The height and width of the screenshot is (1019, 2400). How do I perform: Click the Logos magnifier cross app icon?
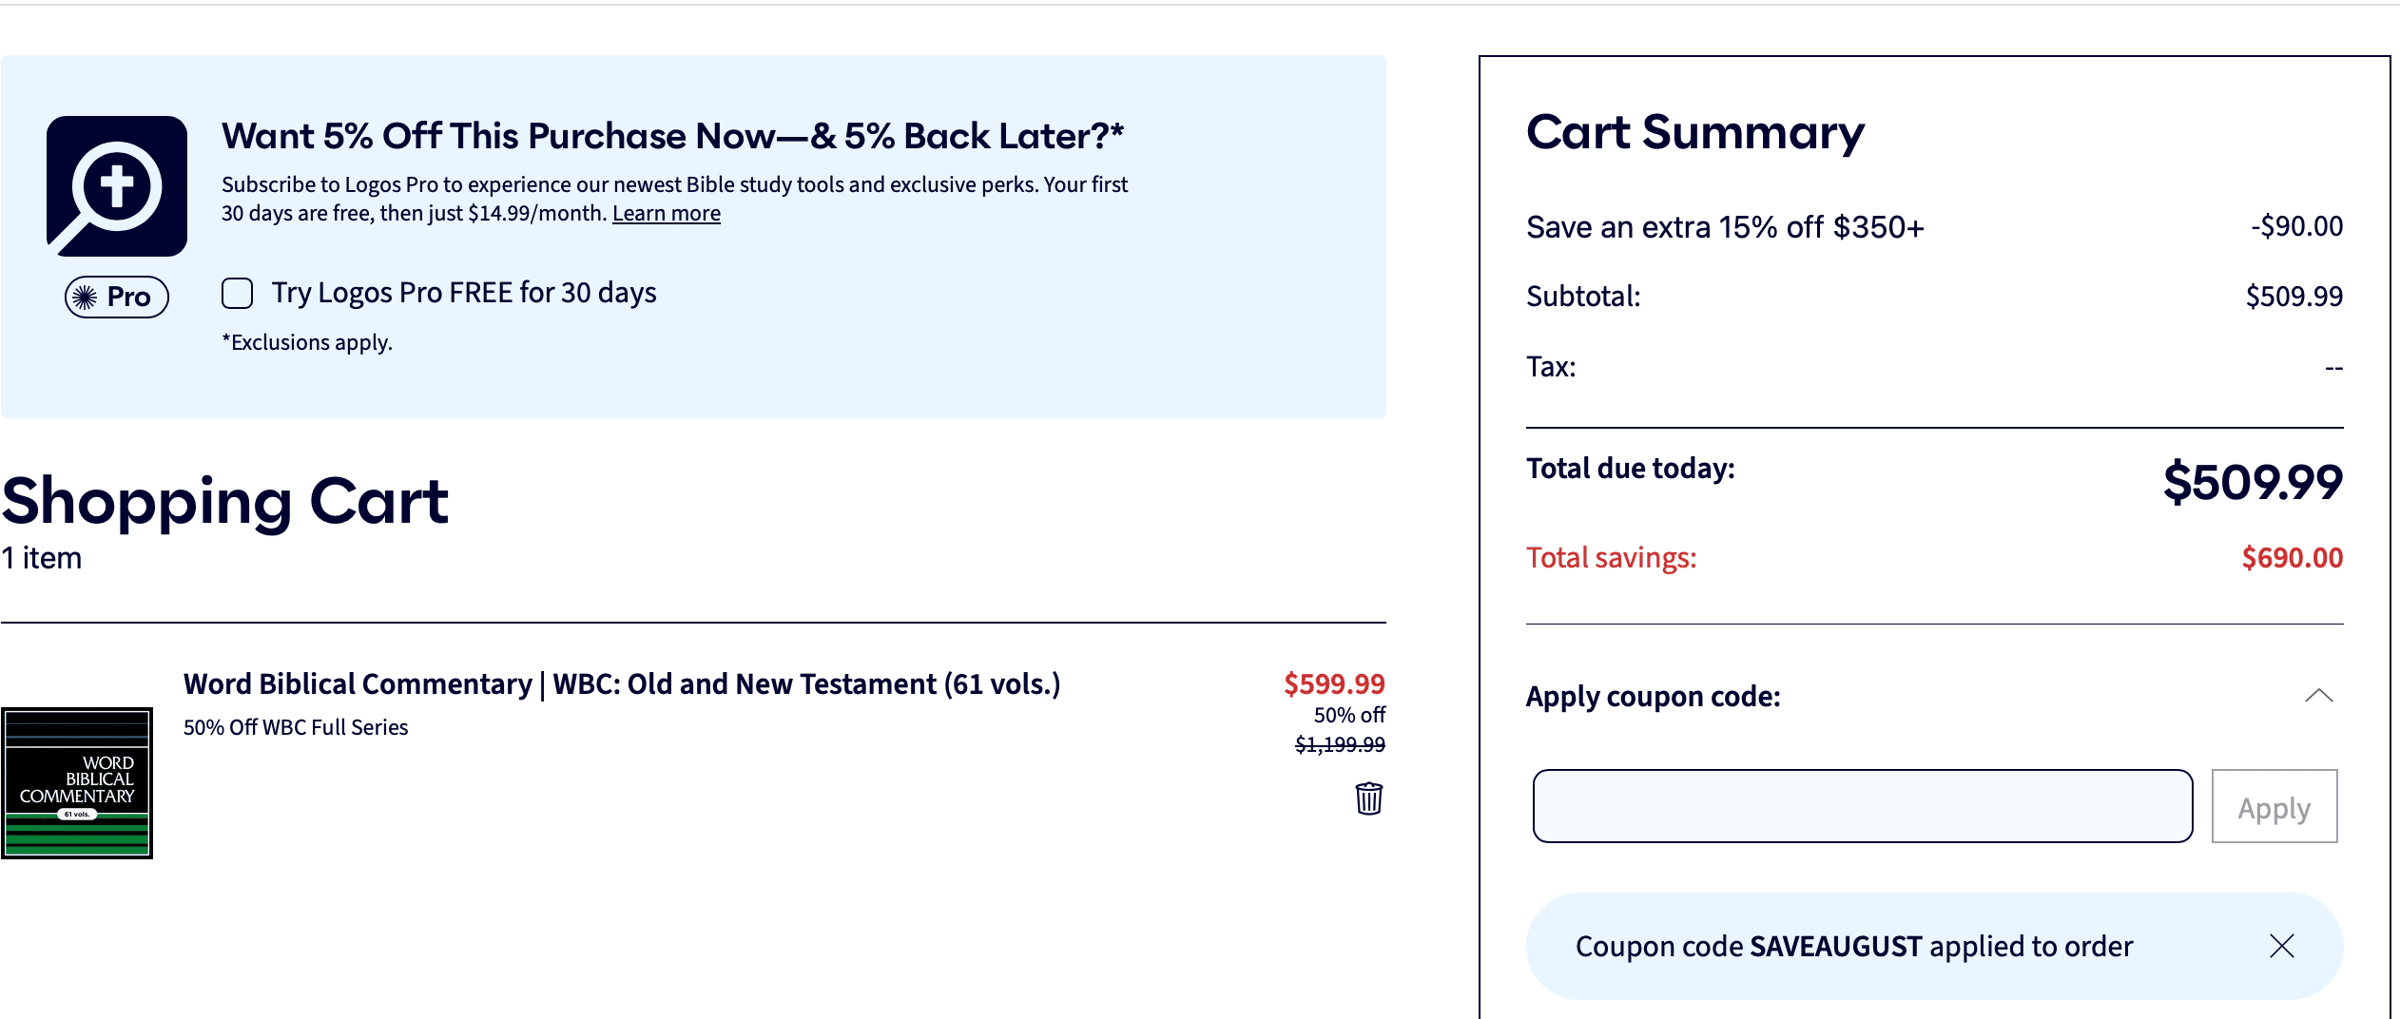[117, 186]
